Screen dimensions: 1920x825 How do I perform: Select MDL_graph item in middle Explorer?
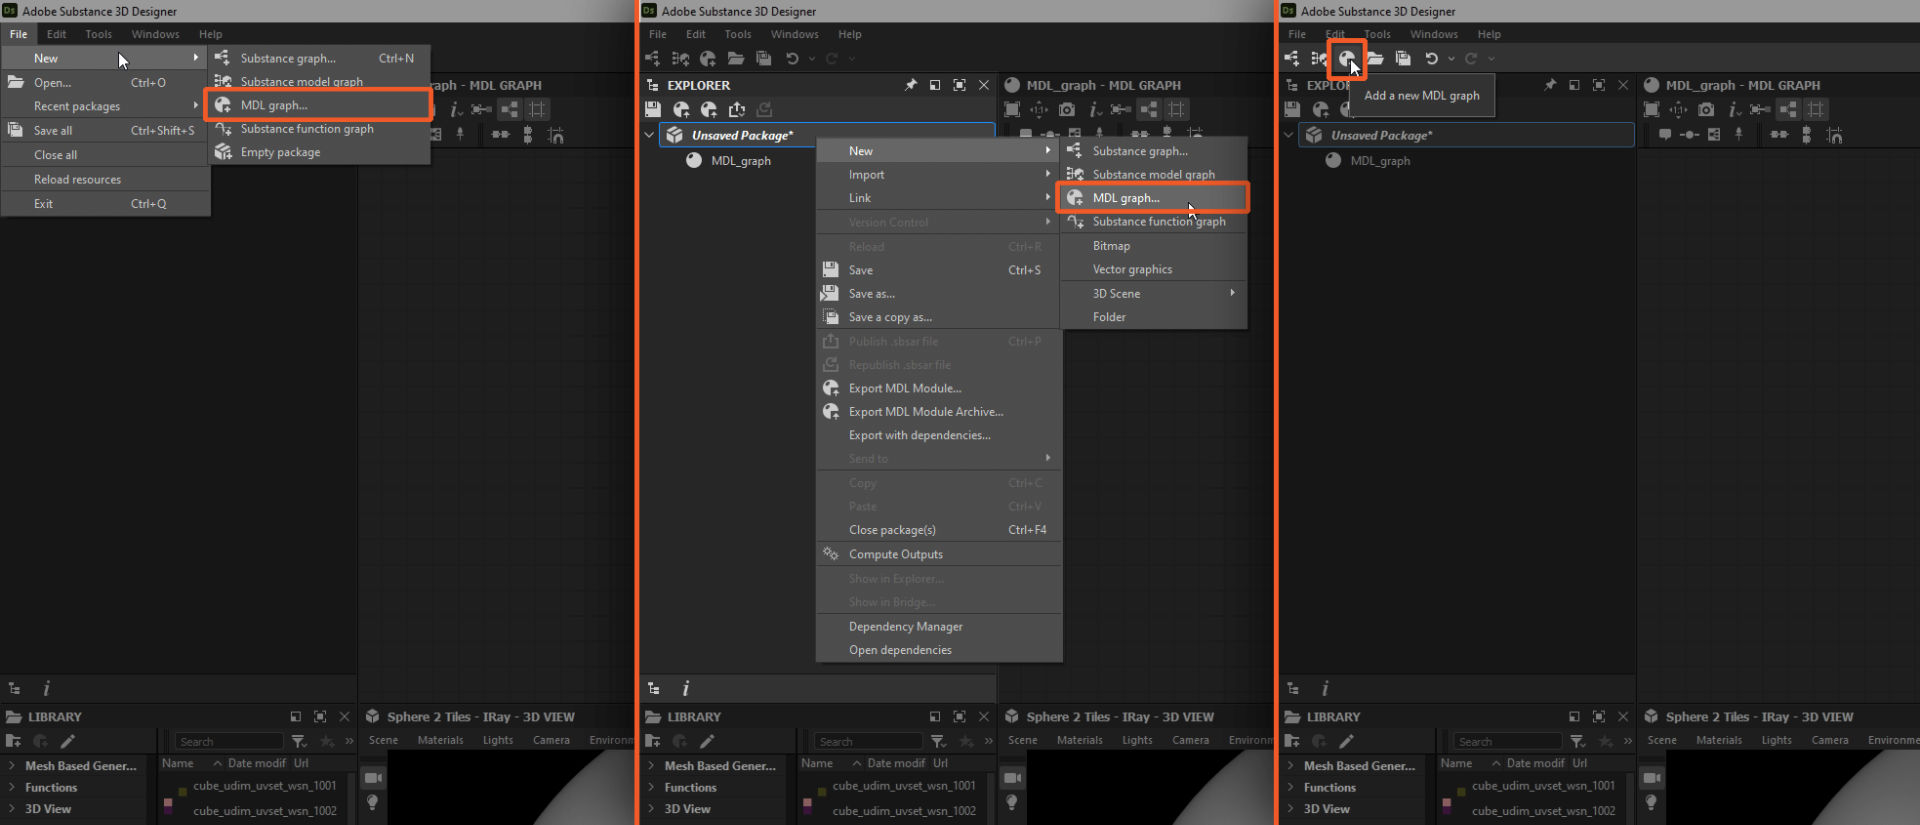[741, 160]
